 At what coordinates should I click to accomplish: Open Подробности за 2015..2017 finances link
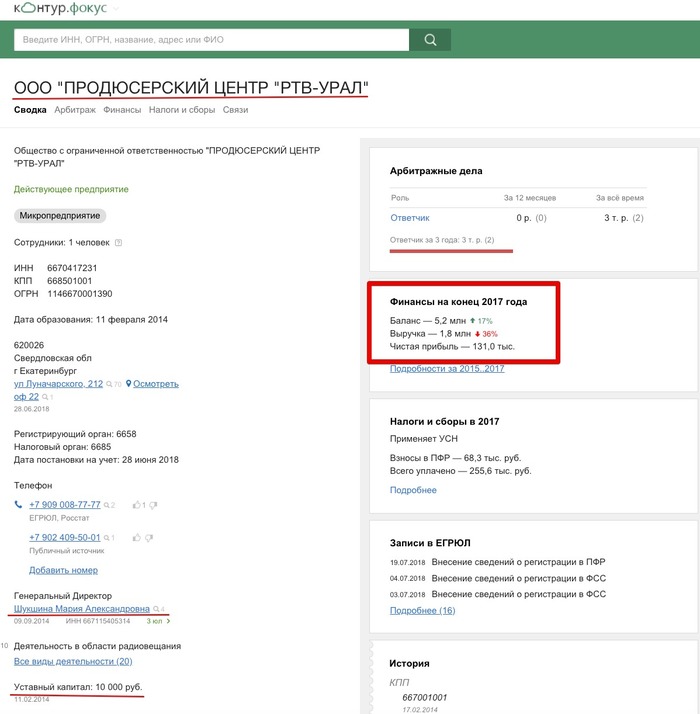[x=447, y=369]
